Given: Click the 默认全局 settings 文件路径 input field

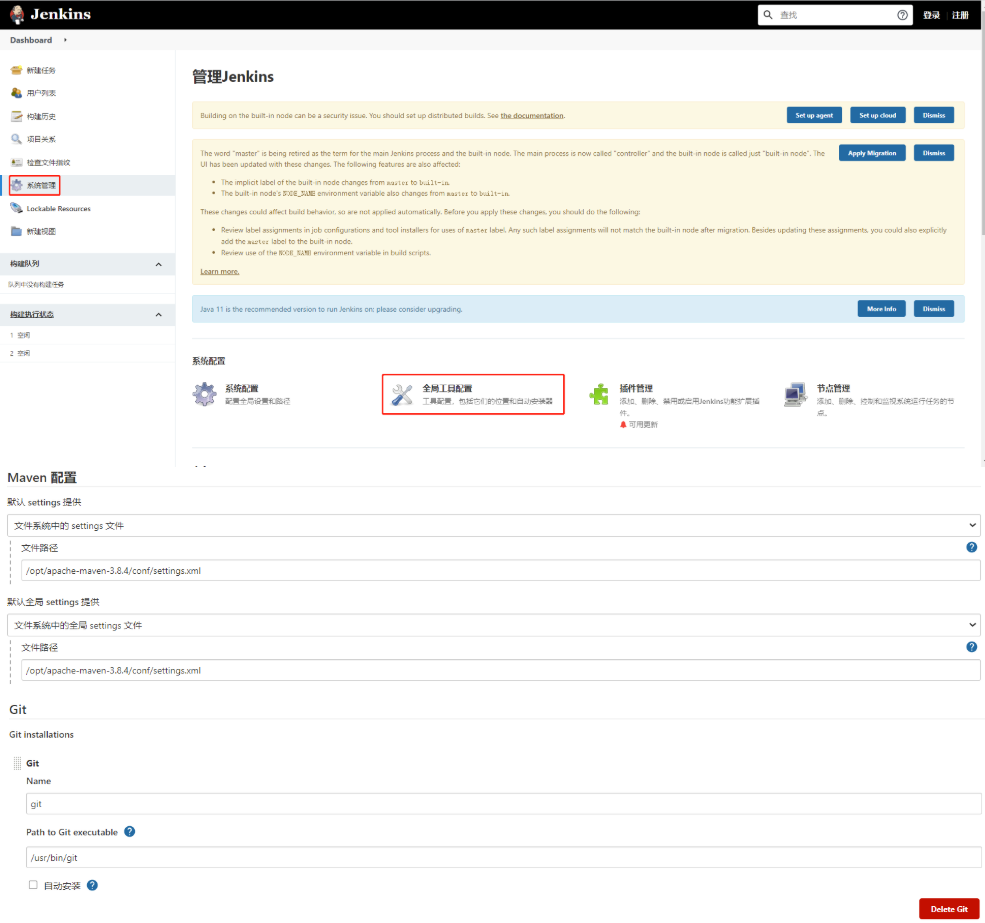Looking at the screenshot, I should coord(501,670).
